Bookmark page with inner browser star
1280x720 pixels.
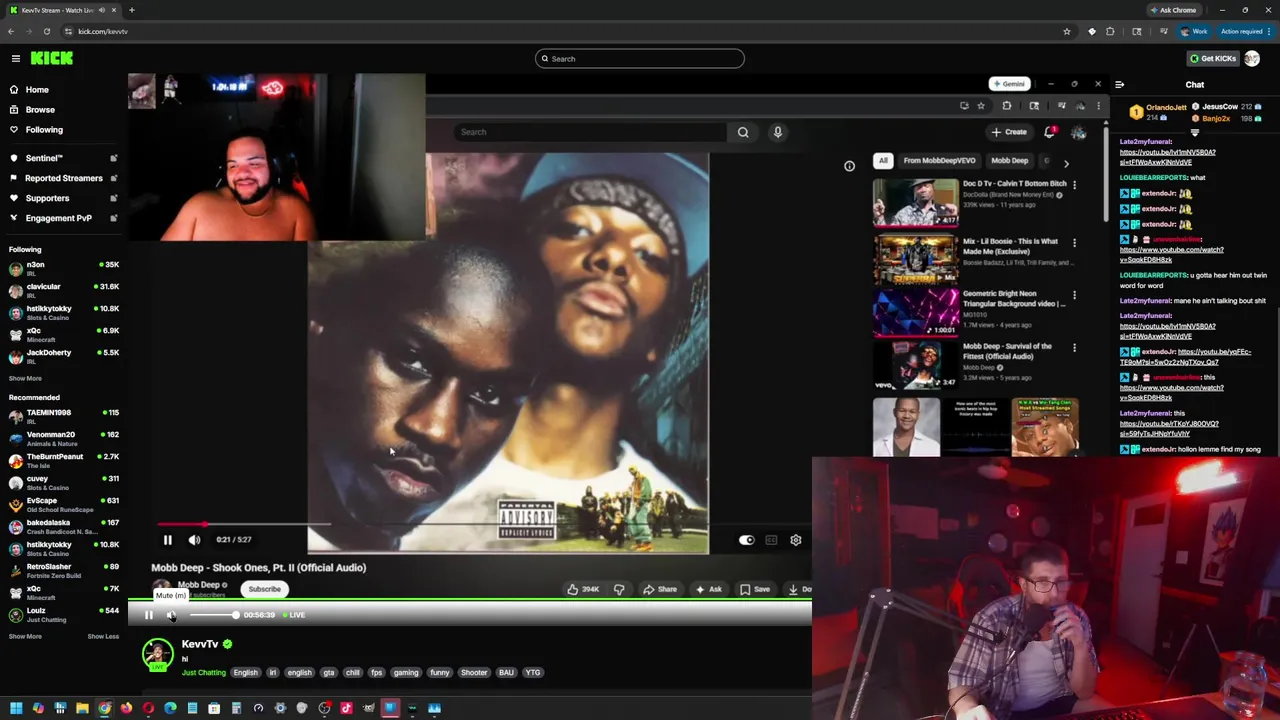coord(981,106)
